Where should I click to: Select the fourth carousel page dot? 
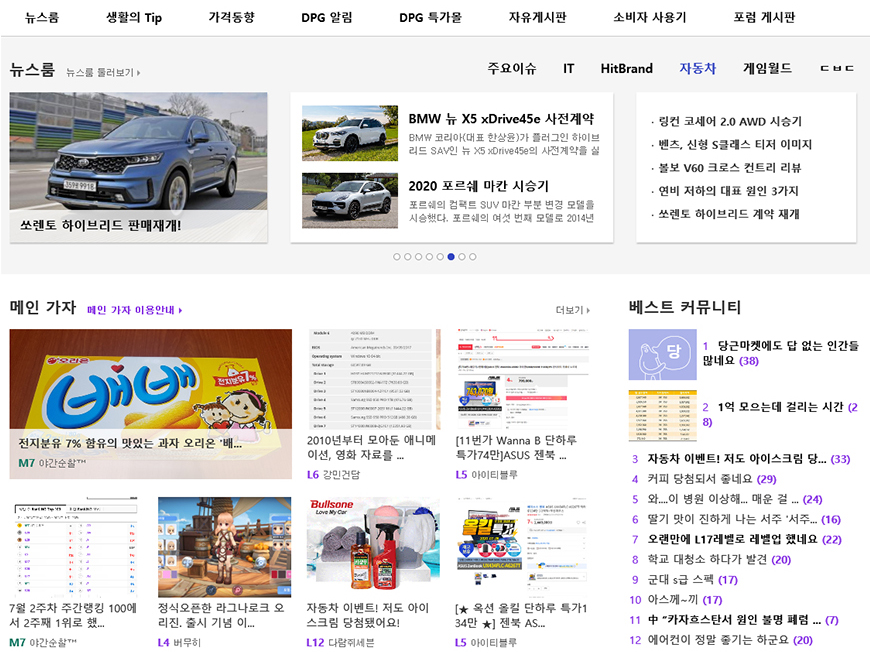click(429, 257)
